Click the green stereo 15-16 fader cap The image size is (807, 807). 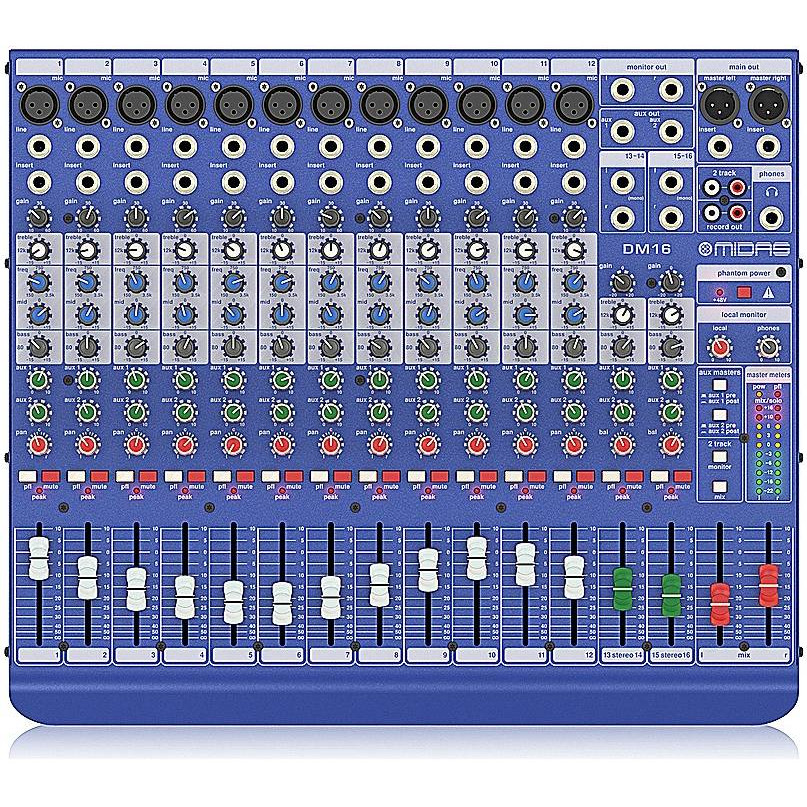click(671, 595)
